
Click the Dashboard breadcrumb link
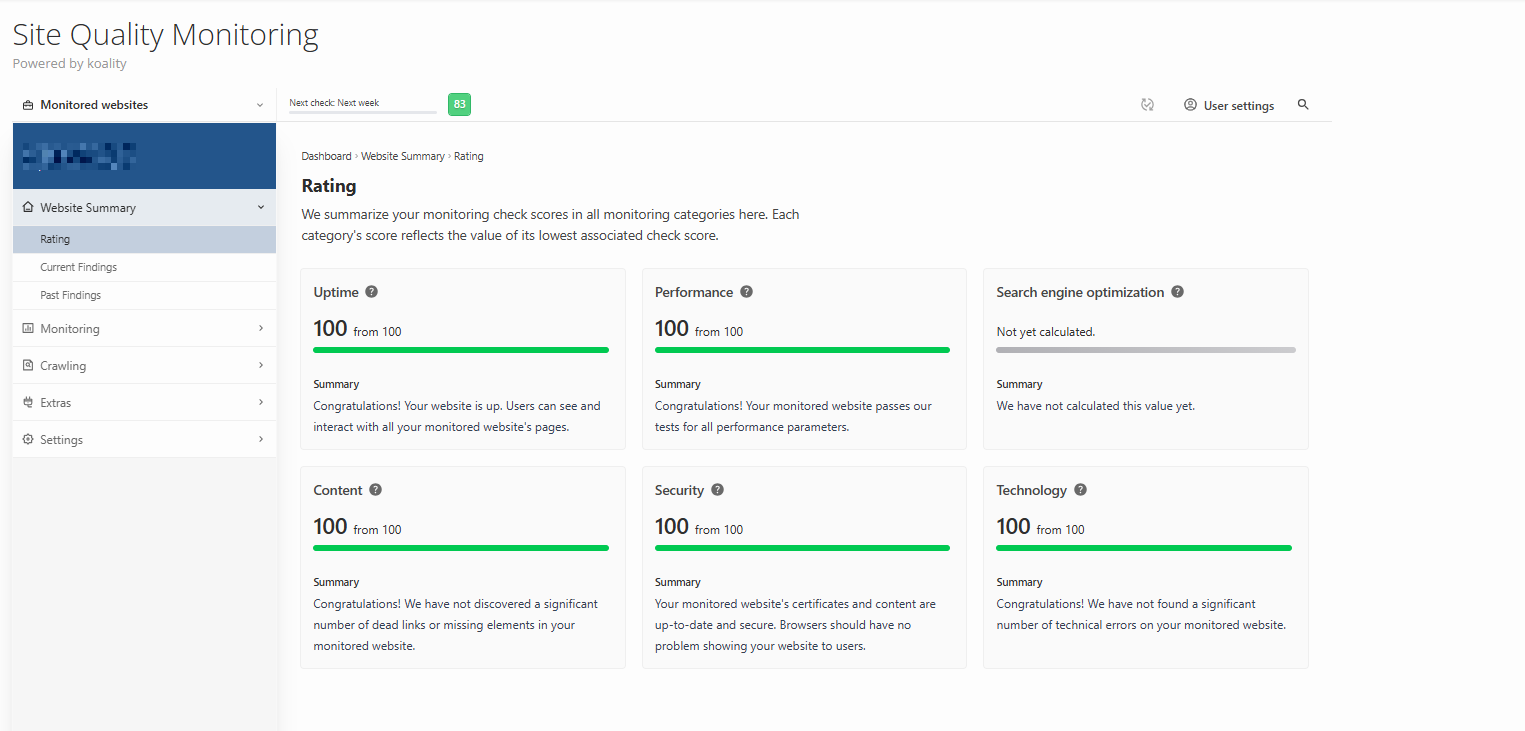(x=326, y=156)
